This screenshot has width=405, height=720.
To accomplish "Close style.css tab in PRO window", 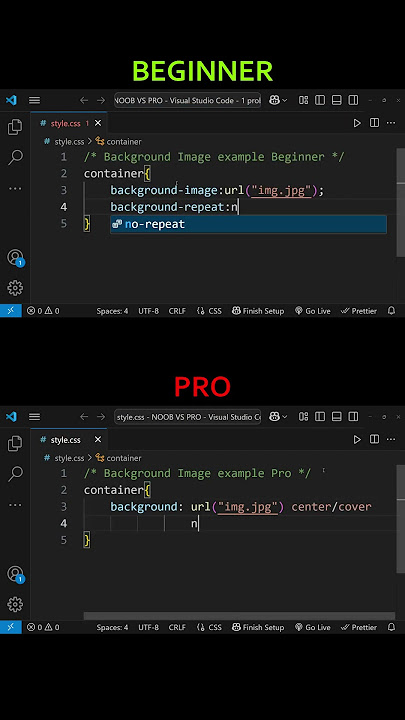I will (x=98, y=439).
